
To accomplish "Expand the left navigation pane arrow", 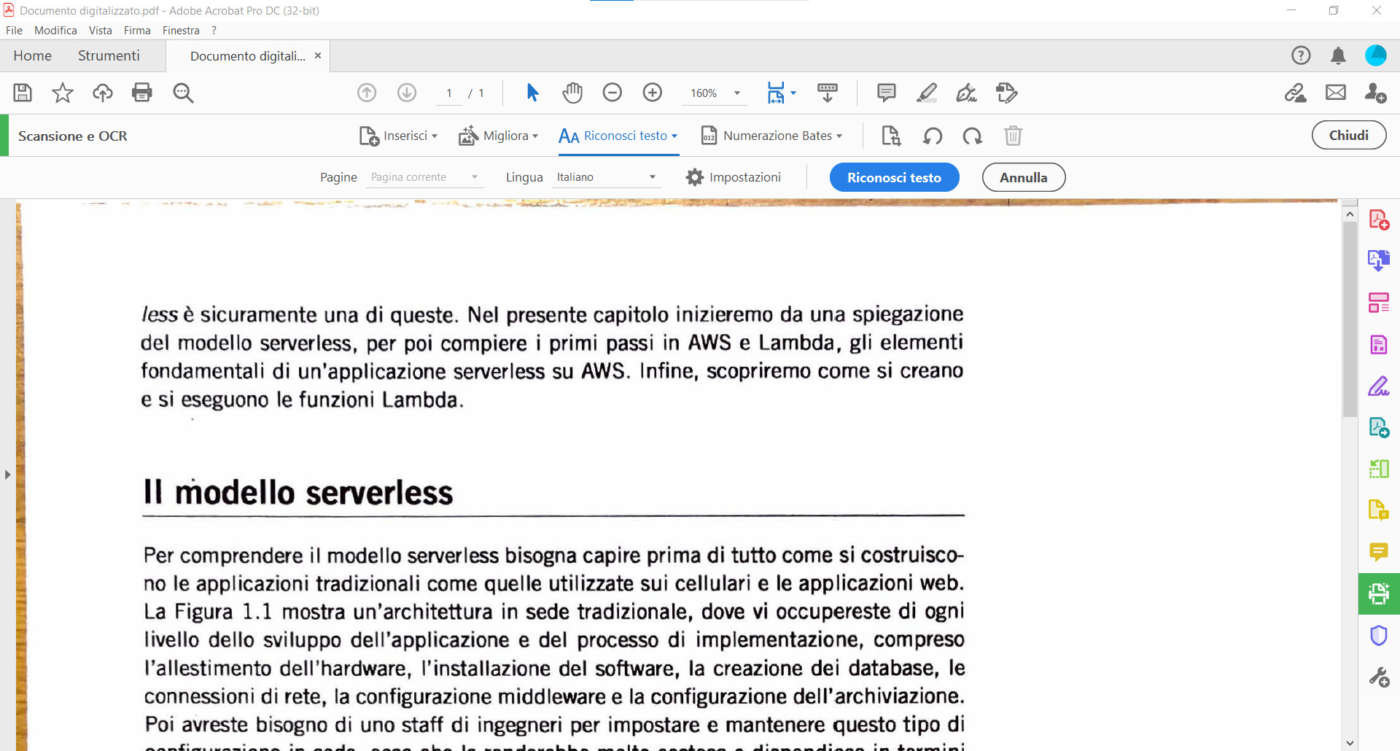I will 8,474.
